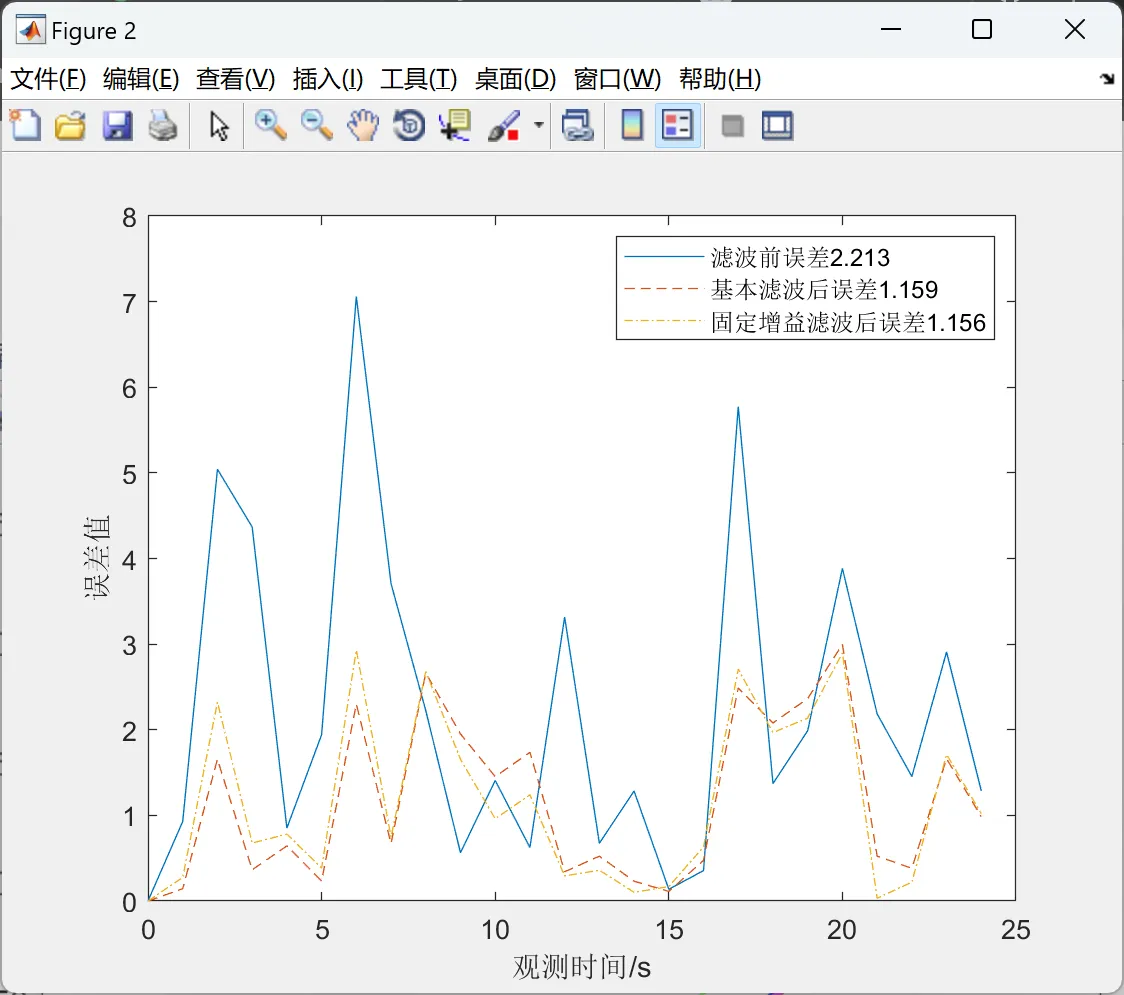The width and height of the screenshot is (1124, 995).
Task: Open the 文件(F) menu
Action: pos(48,79)
